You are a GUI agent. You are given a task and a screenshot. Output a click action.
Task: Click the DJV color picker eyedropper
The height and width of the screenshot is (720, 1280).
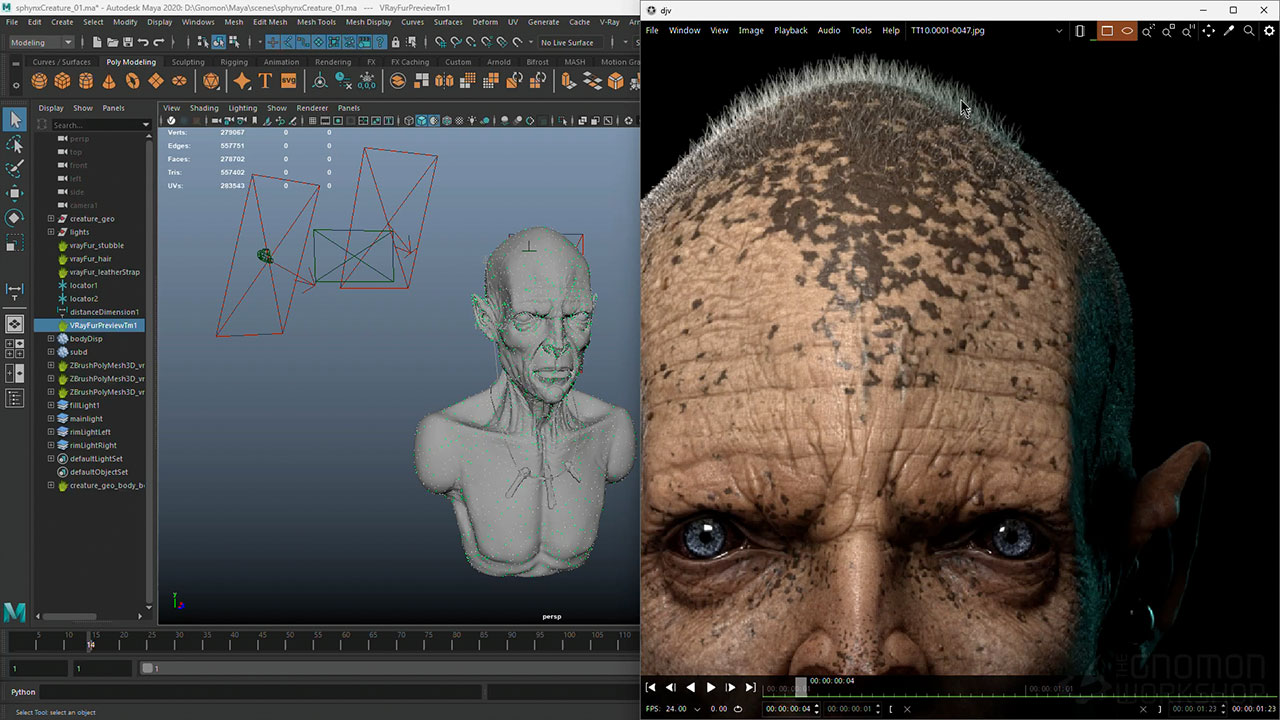1229,31
